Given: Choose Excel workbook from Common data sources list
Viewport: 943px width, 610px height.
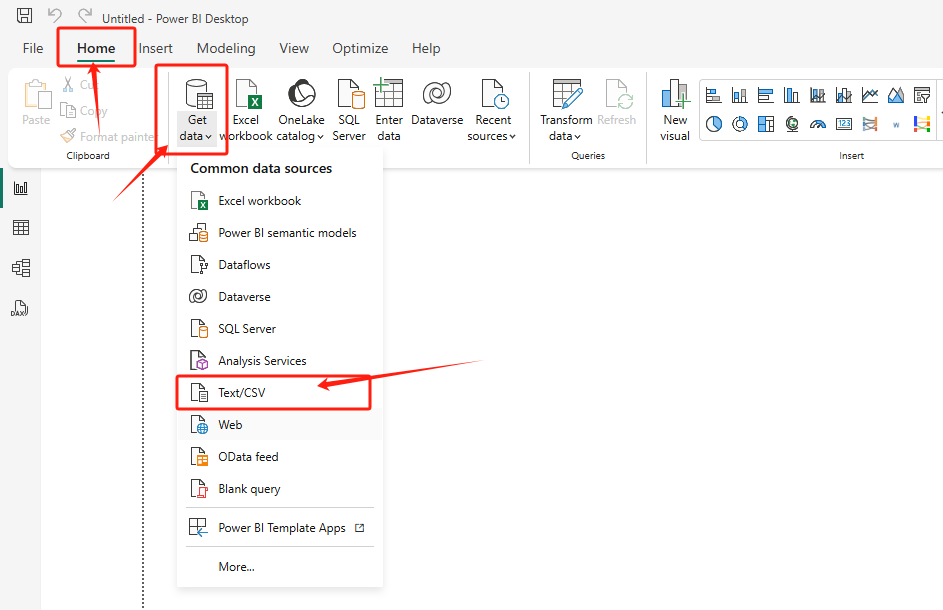Looking at the screenshot, I should tap(280, 201).
